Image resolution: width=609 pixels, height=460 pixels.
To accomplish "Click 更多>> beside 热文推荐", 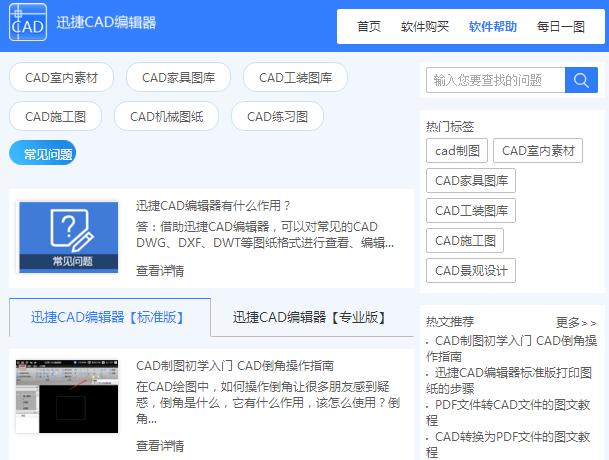I will 576,322.
